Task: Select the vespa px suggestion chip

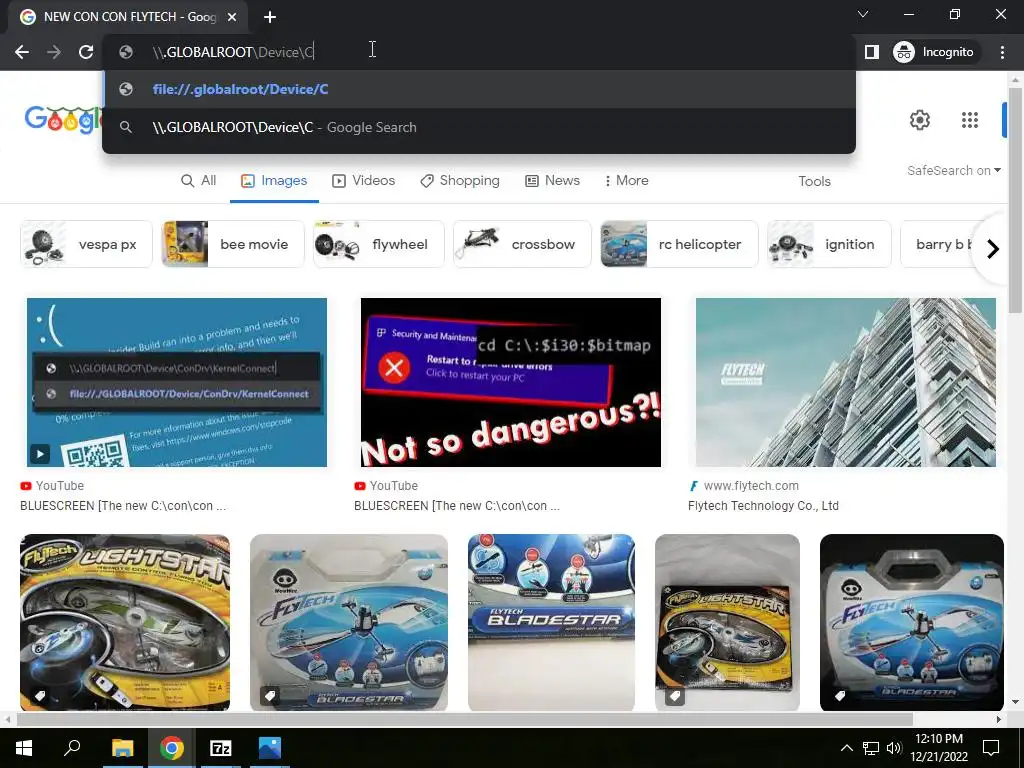Action: coord(86,244)
